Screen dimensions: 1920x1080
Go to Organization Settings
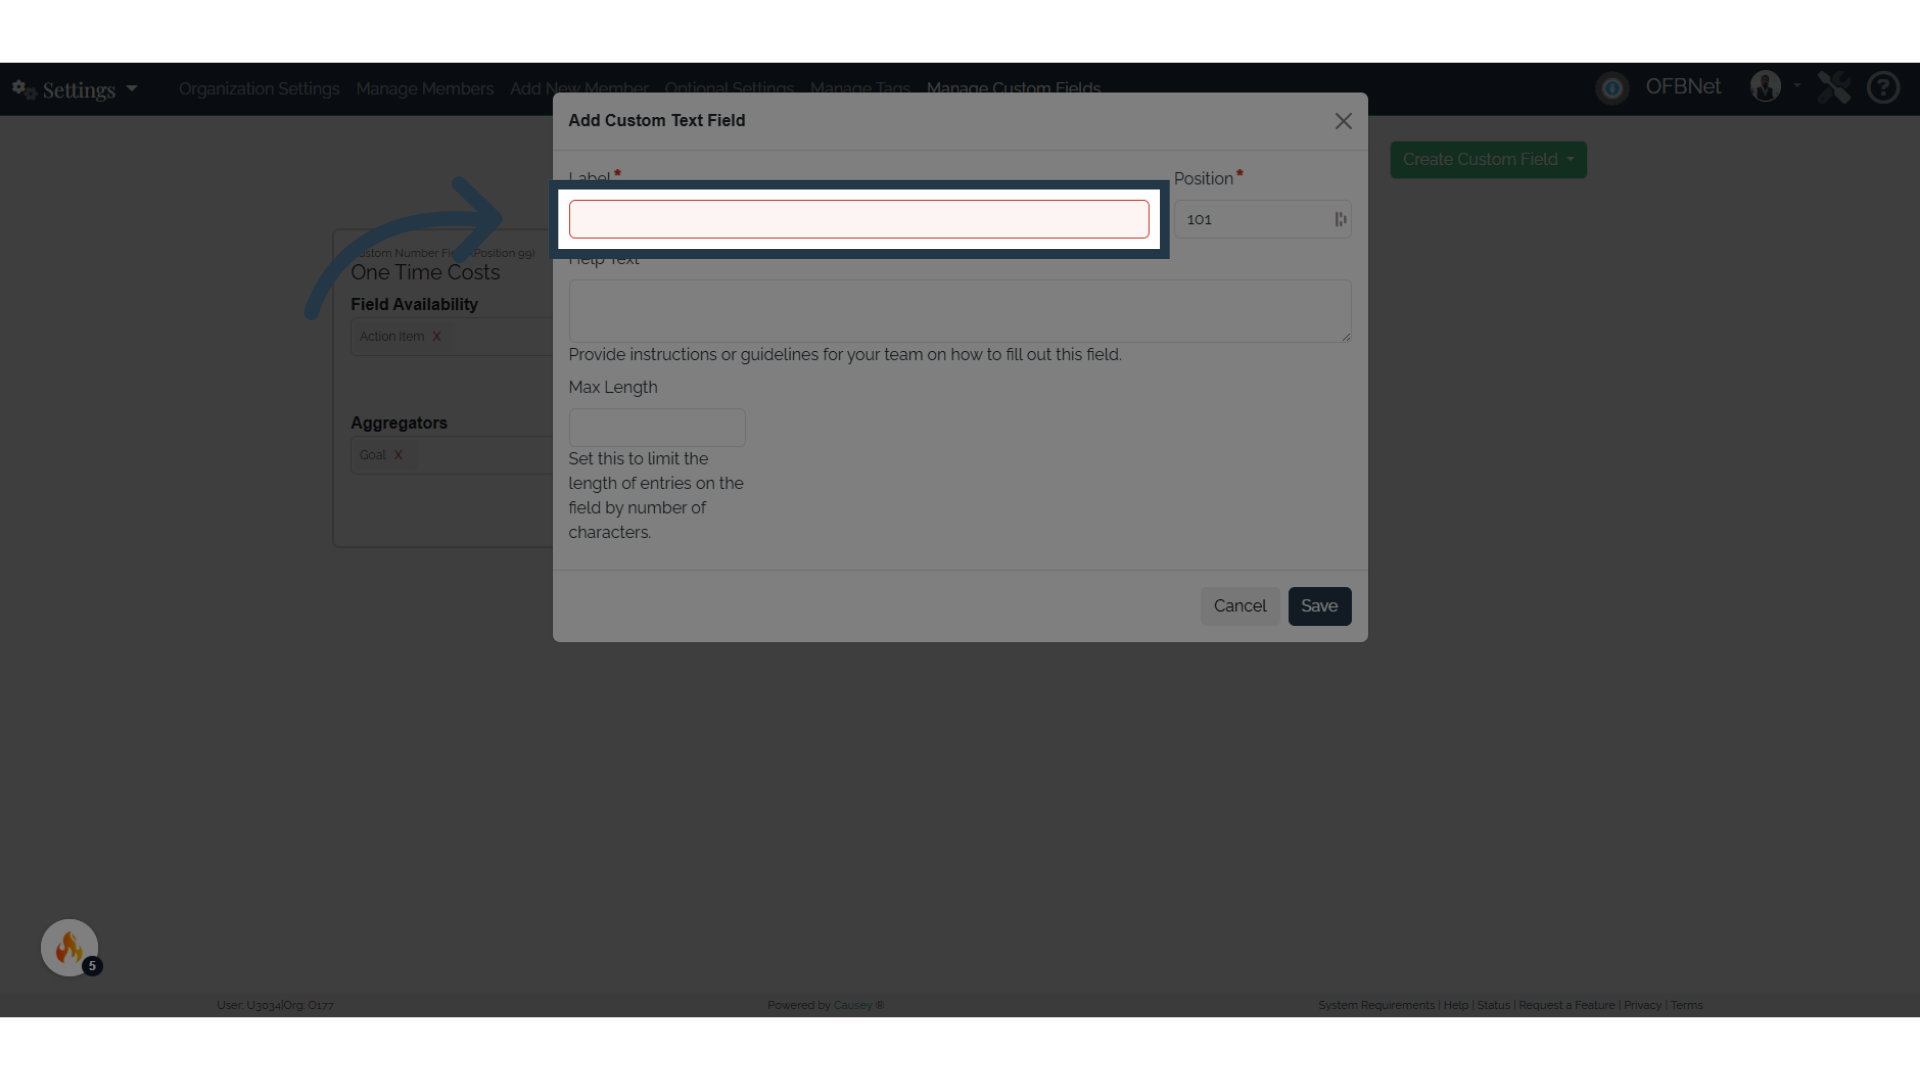click(259, 89)
